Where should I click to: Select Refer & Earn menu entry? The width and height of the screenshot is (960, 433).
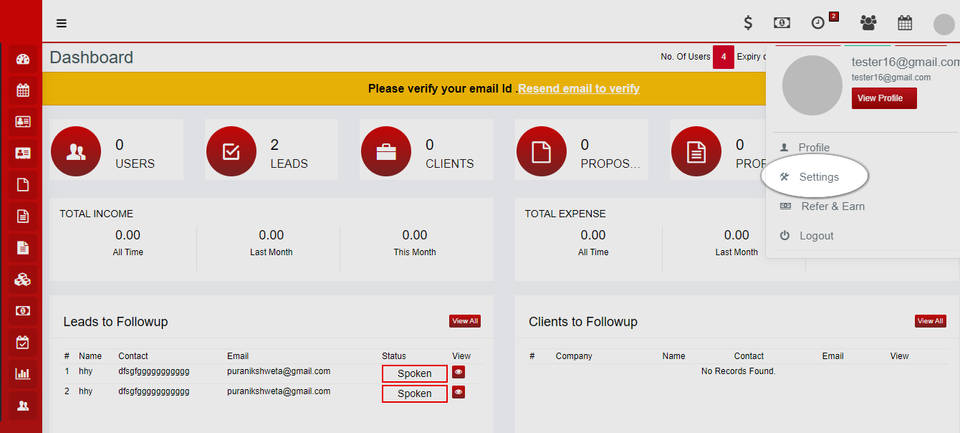click(x=832, y=206)
